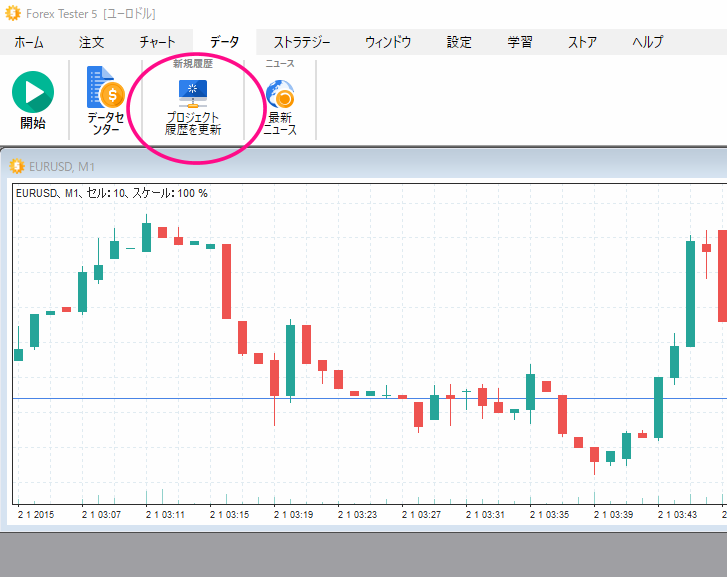This screenshot has height=577, width=727.
Task: Start the test with the green 開始 button
Action: [33, 92]
